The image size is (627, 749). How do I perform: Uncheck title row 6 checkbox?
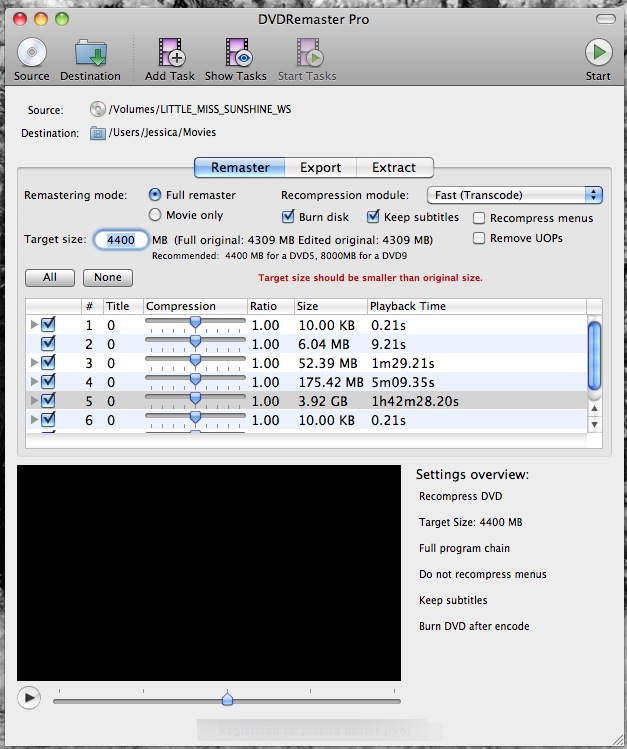48,419
